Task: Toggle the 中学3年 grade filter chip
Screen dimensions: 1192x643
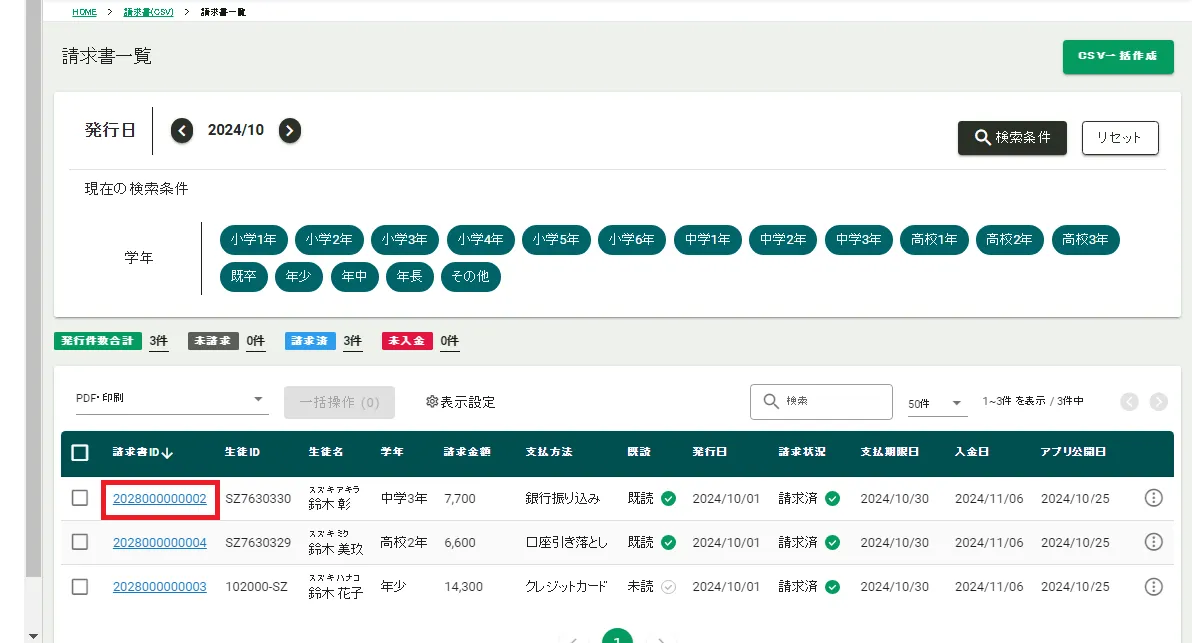Action: (x=858, y=239)
